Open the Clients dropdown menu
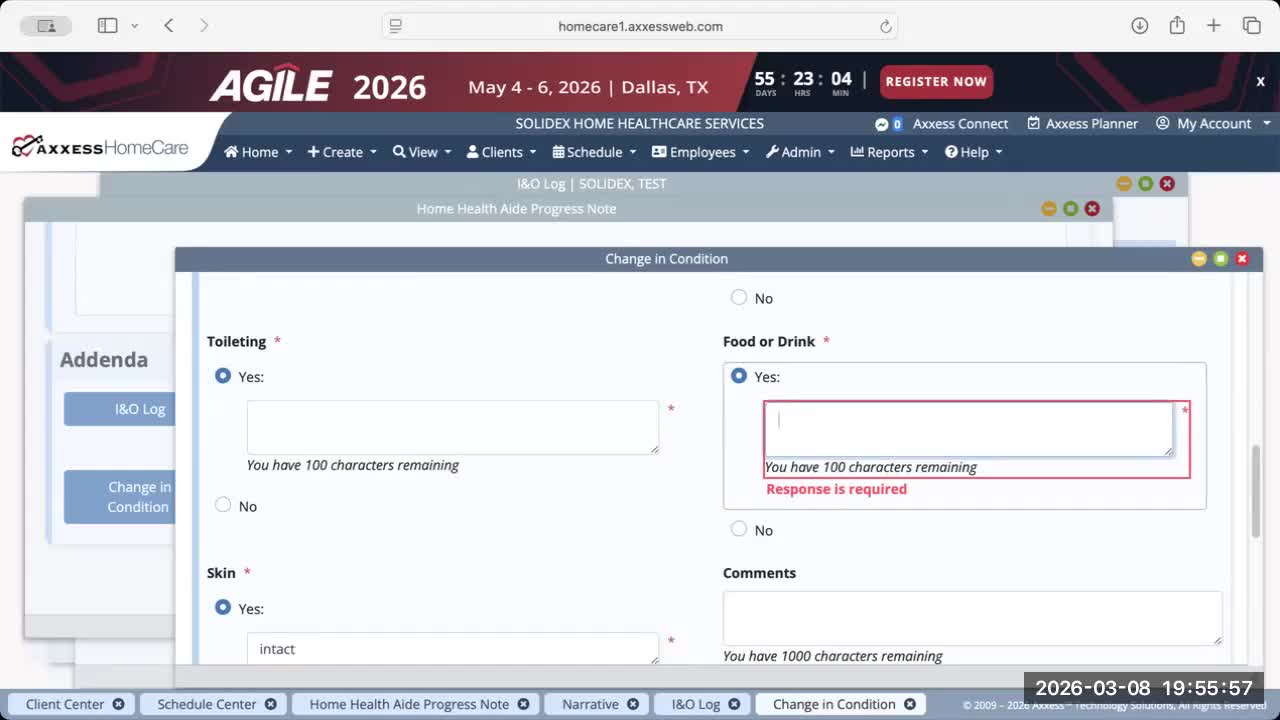Screen dimensions: 1280x720 pyautogui.click(x=501, y=152)
